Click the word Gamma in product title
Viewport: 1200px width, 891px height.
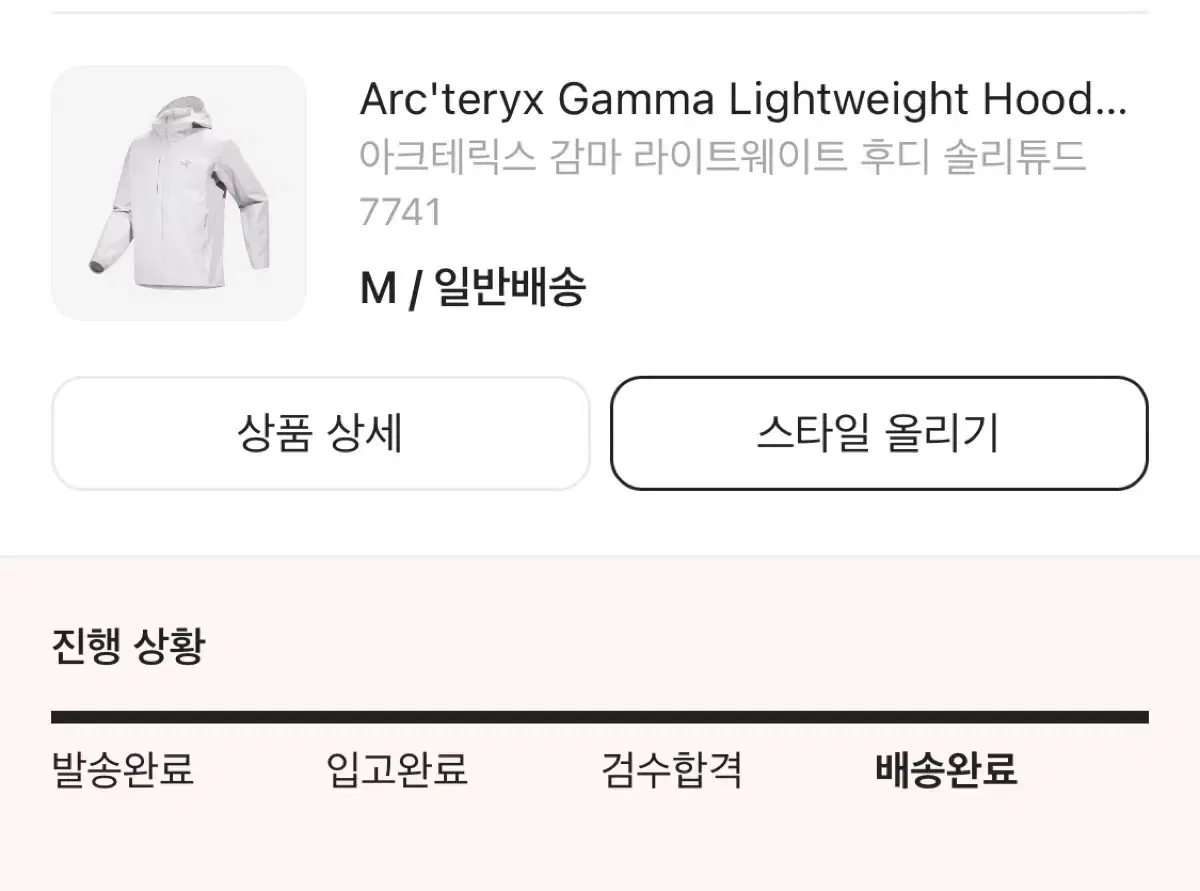tap(635, 99)
